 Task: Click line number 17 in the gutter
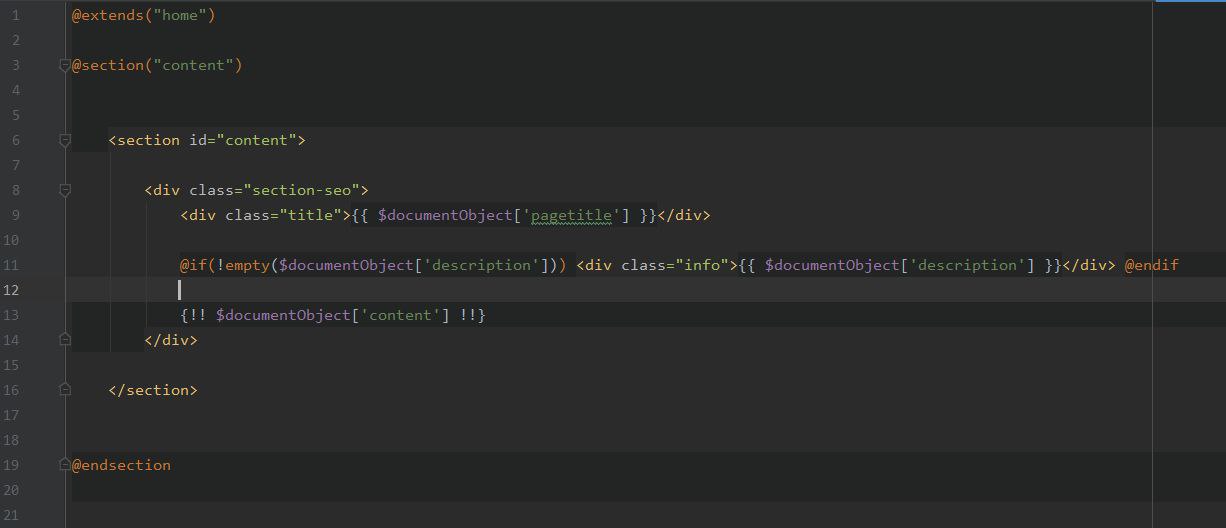pos(11,416)
